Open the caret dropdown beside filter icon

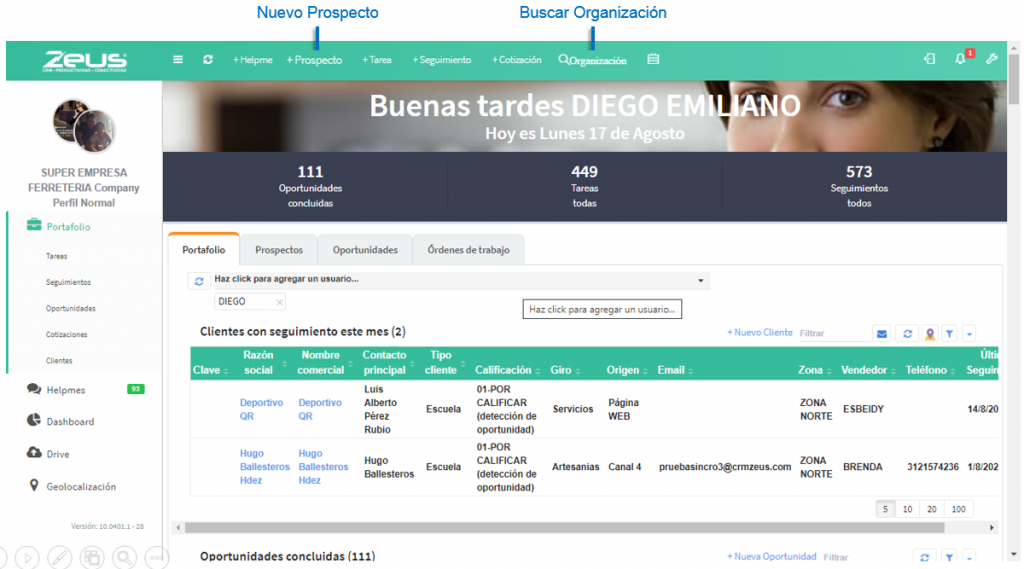969,334
